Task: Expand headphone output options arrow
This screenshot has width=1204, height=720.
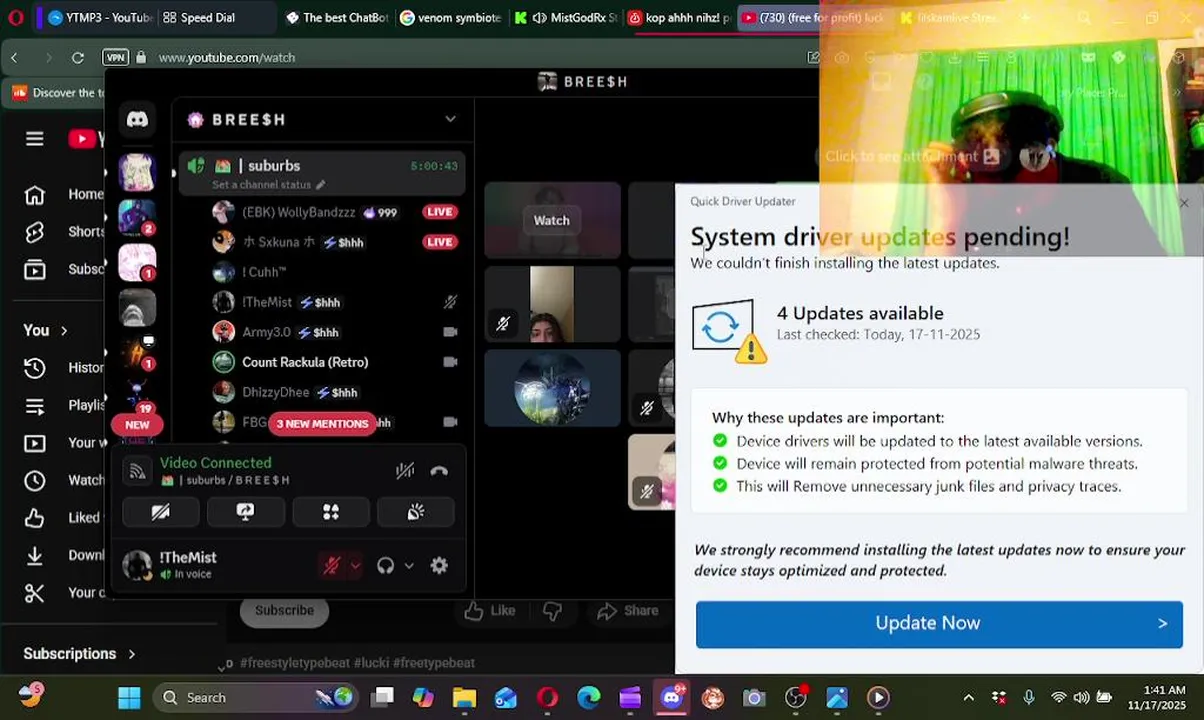Action: pyautogui.click(x=408, y=566)
